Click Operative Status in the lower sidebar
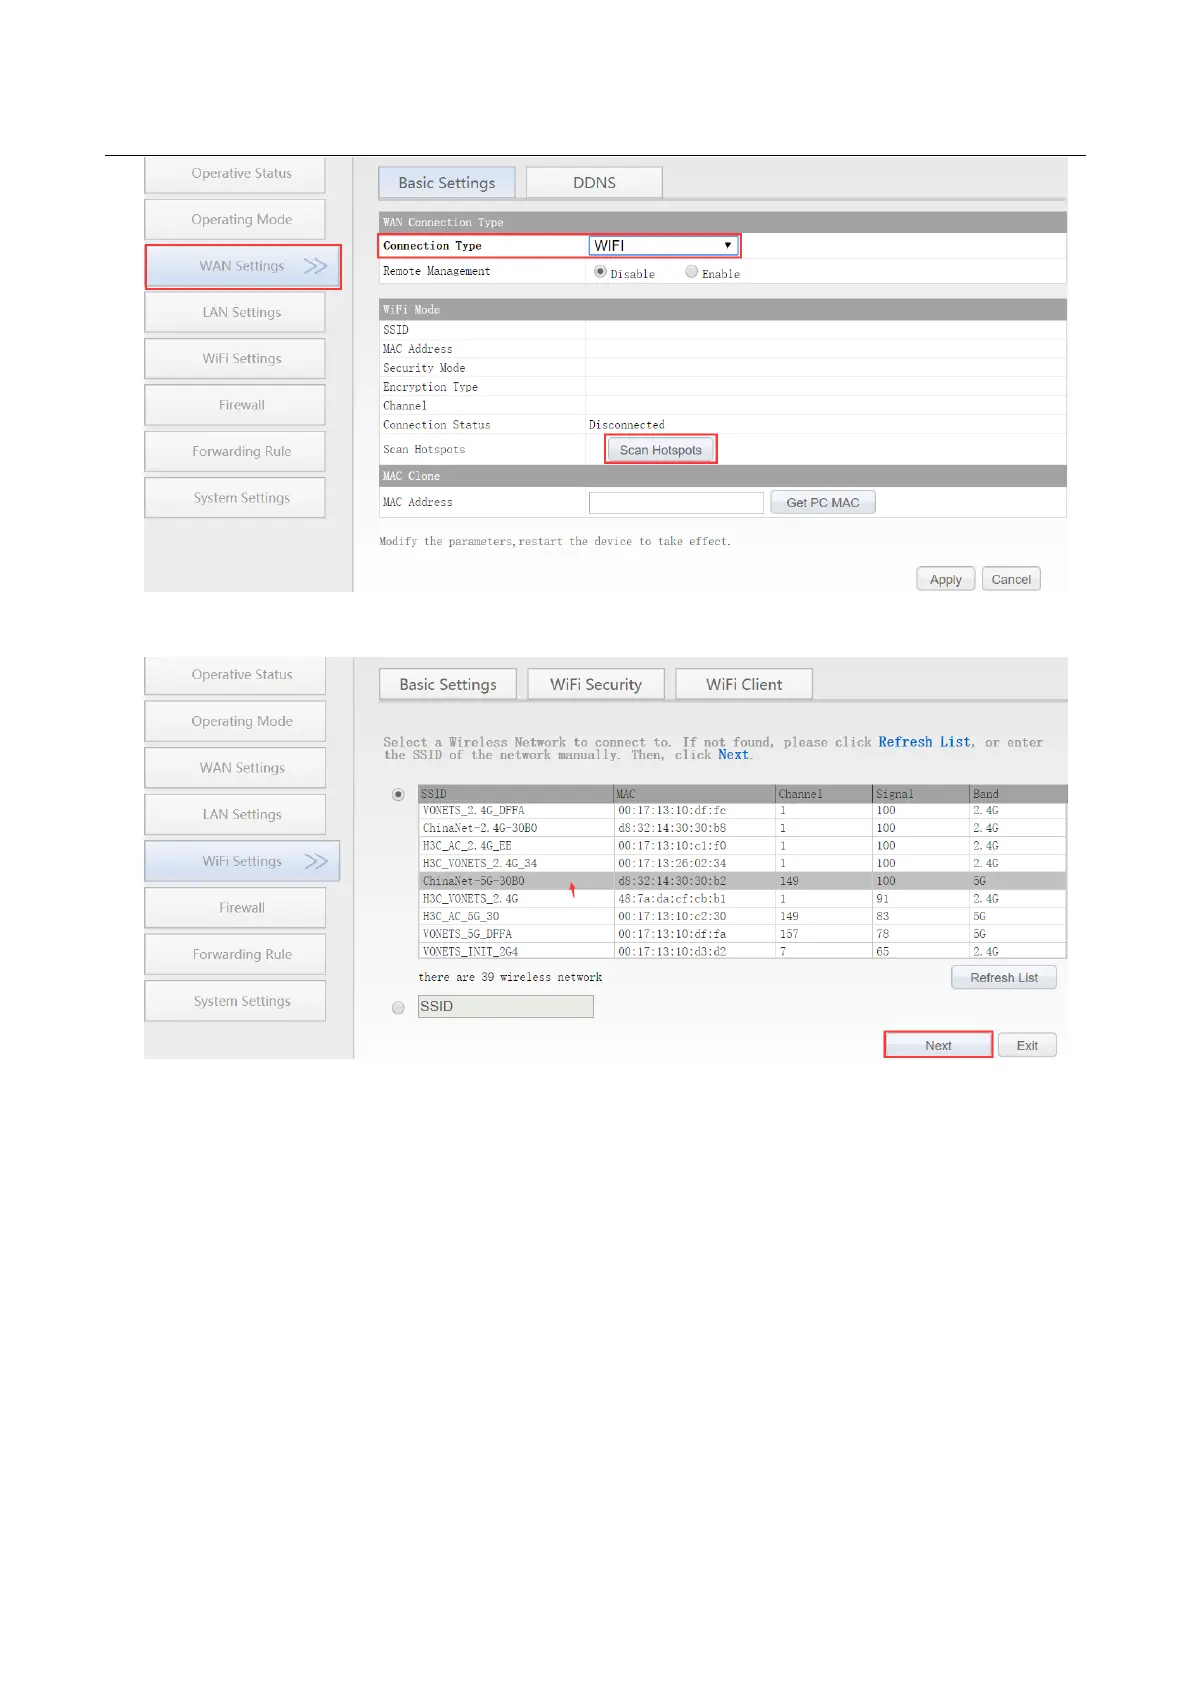 pos(235,675)
